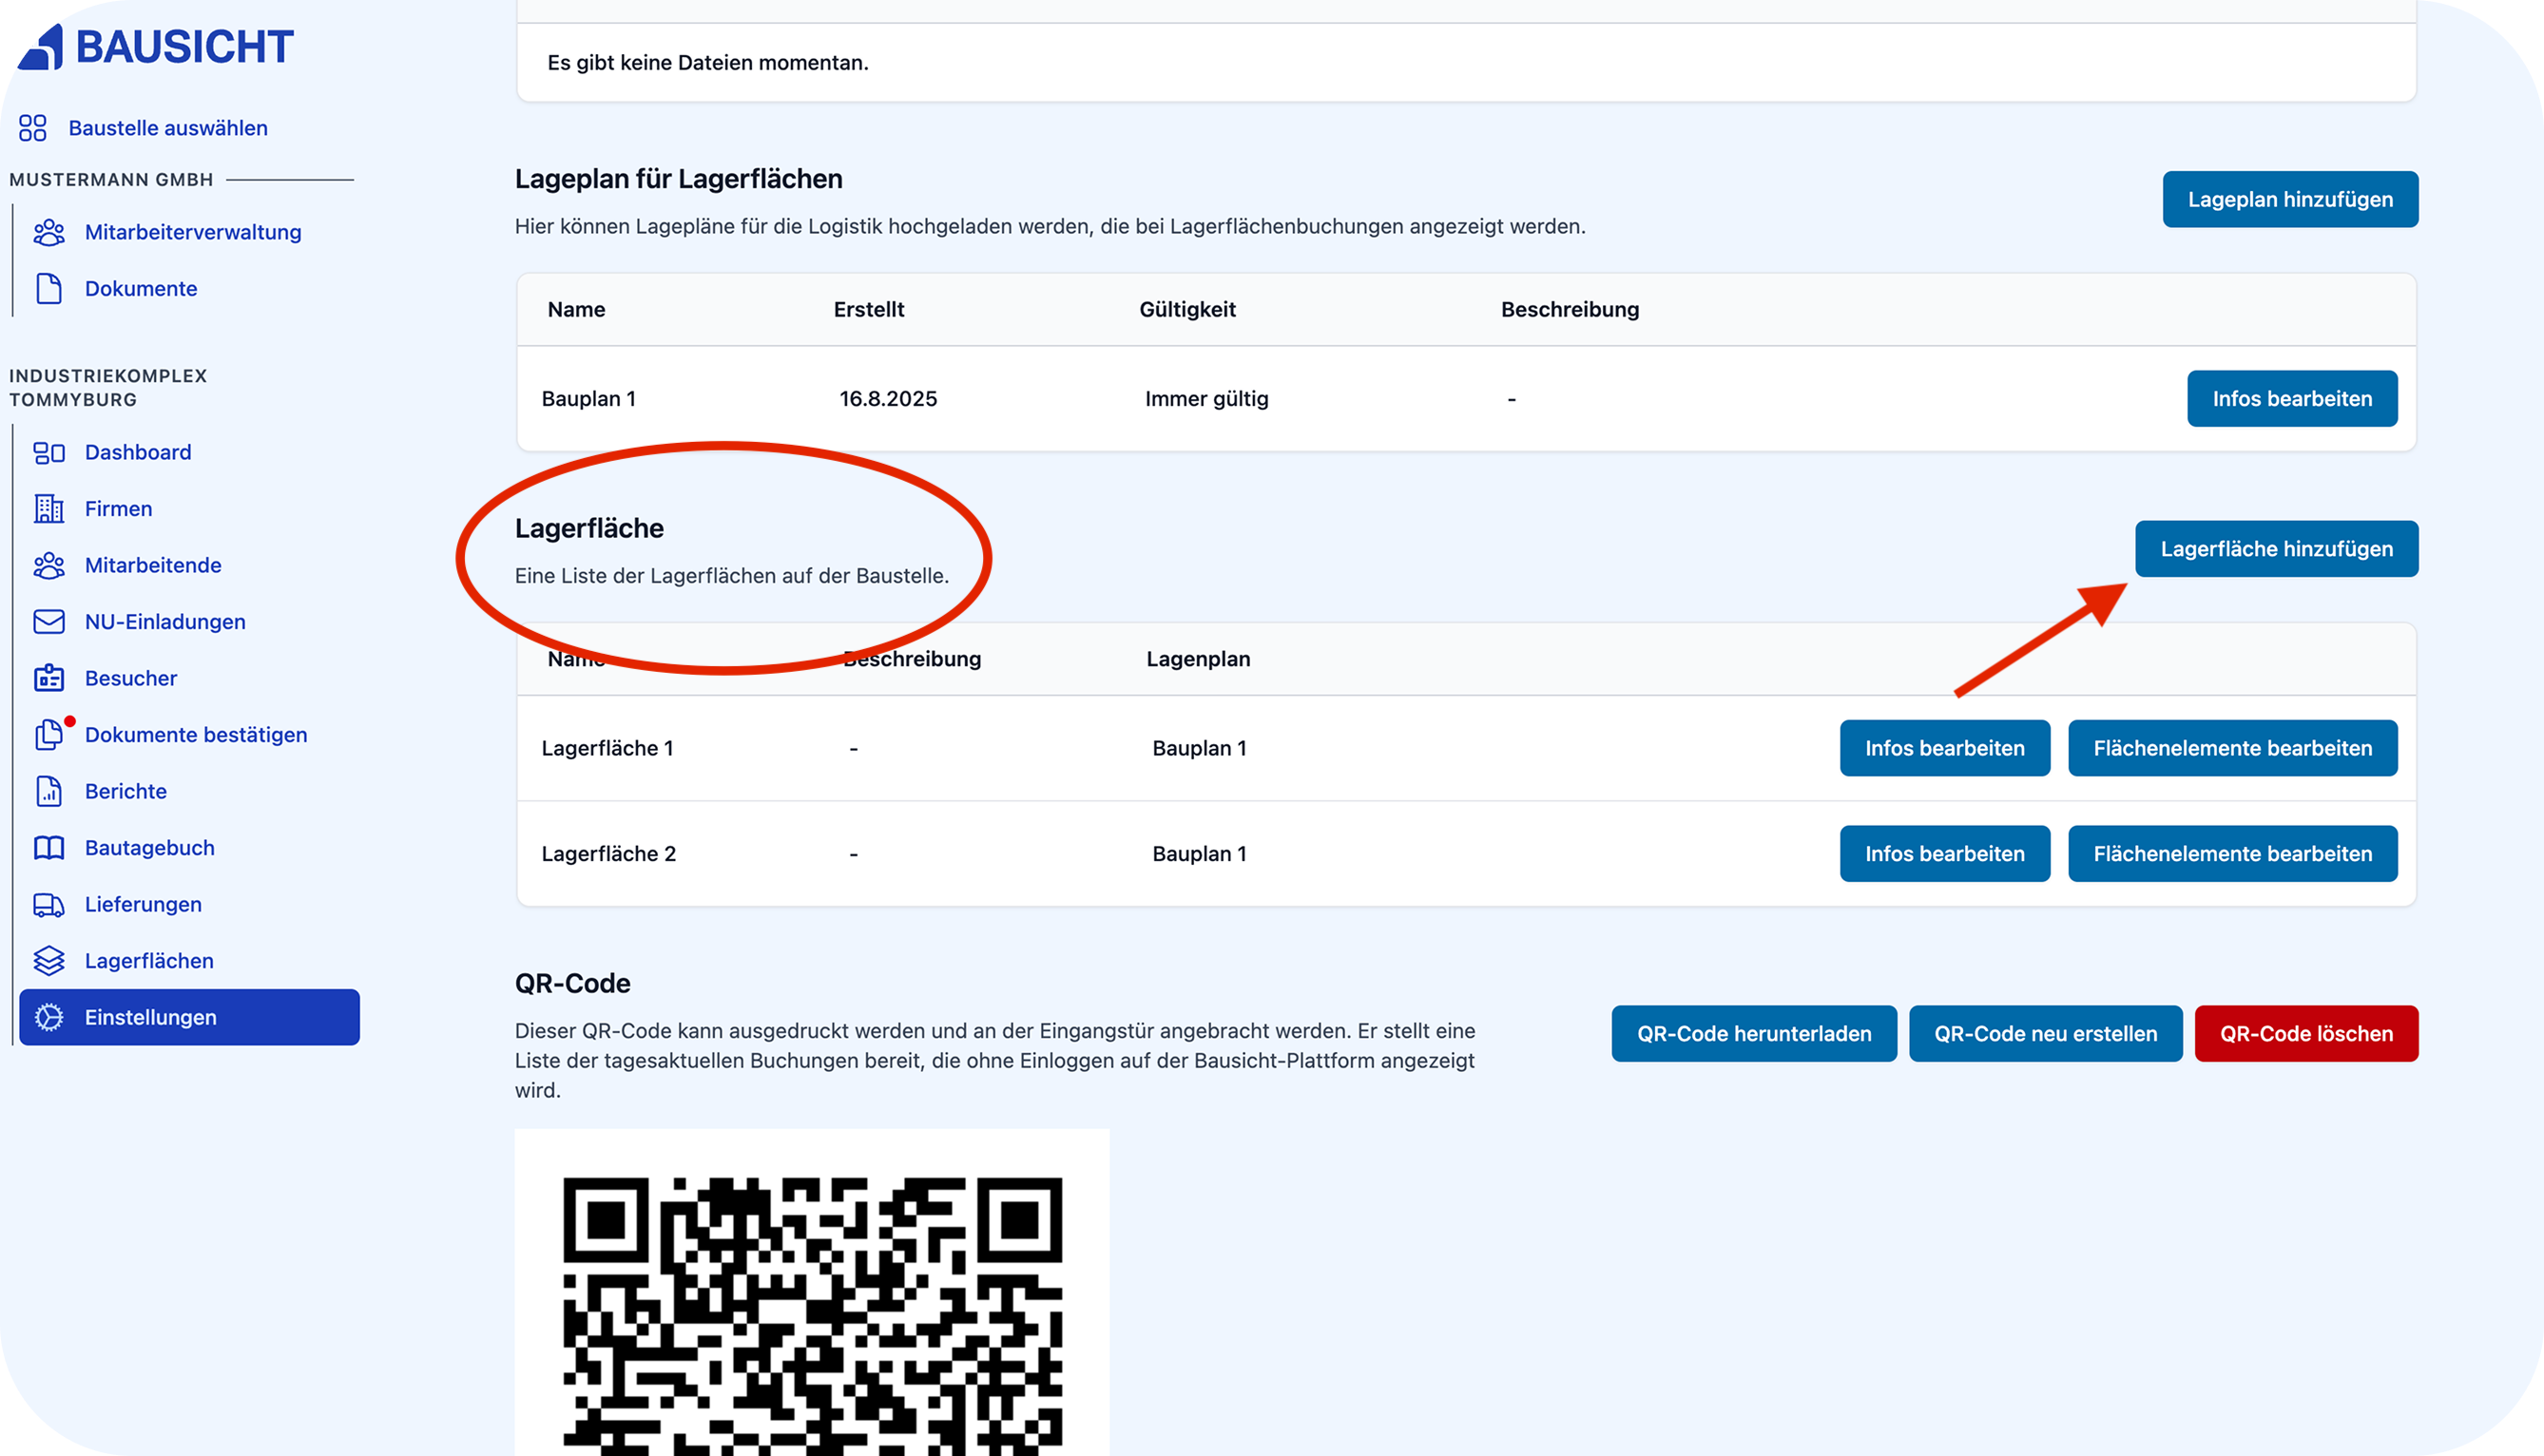2544x1456 pixels.
Task: Click the Firmen building icon
Action: (49, 509)
